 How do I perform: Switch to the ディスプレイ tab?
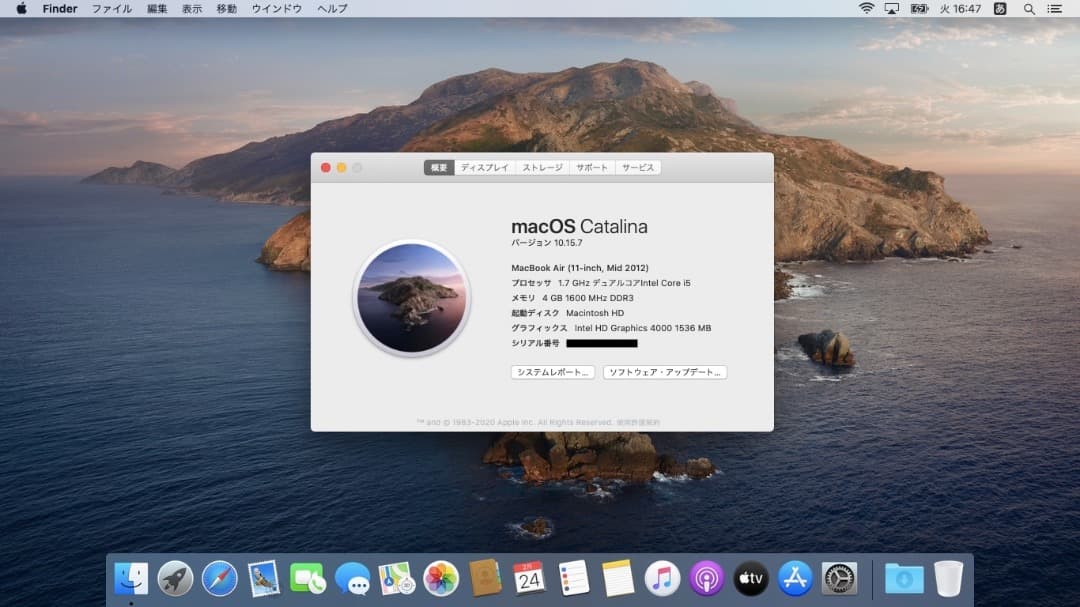tap(487, 167)
